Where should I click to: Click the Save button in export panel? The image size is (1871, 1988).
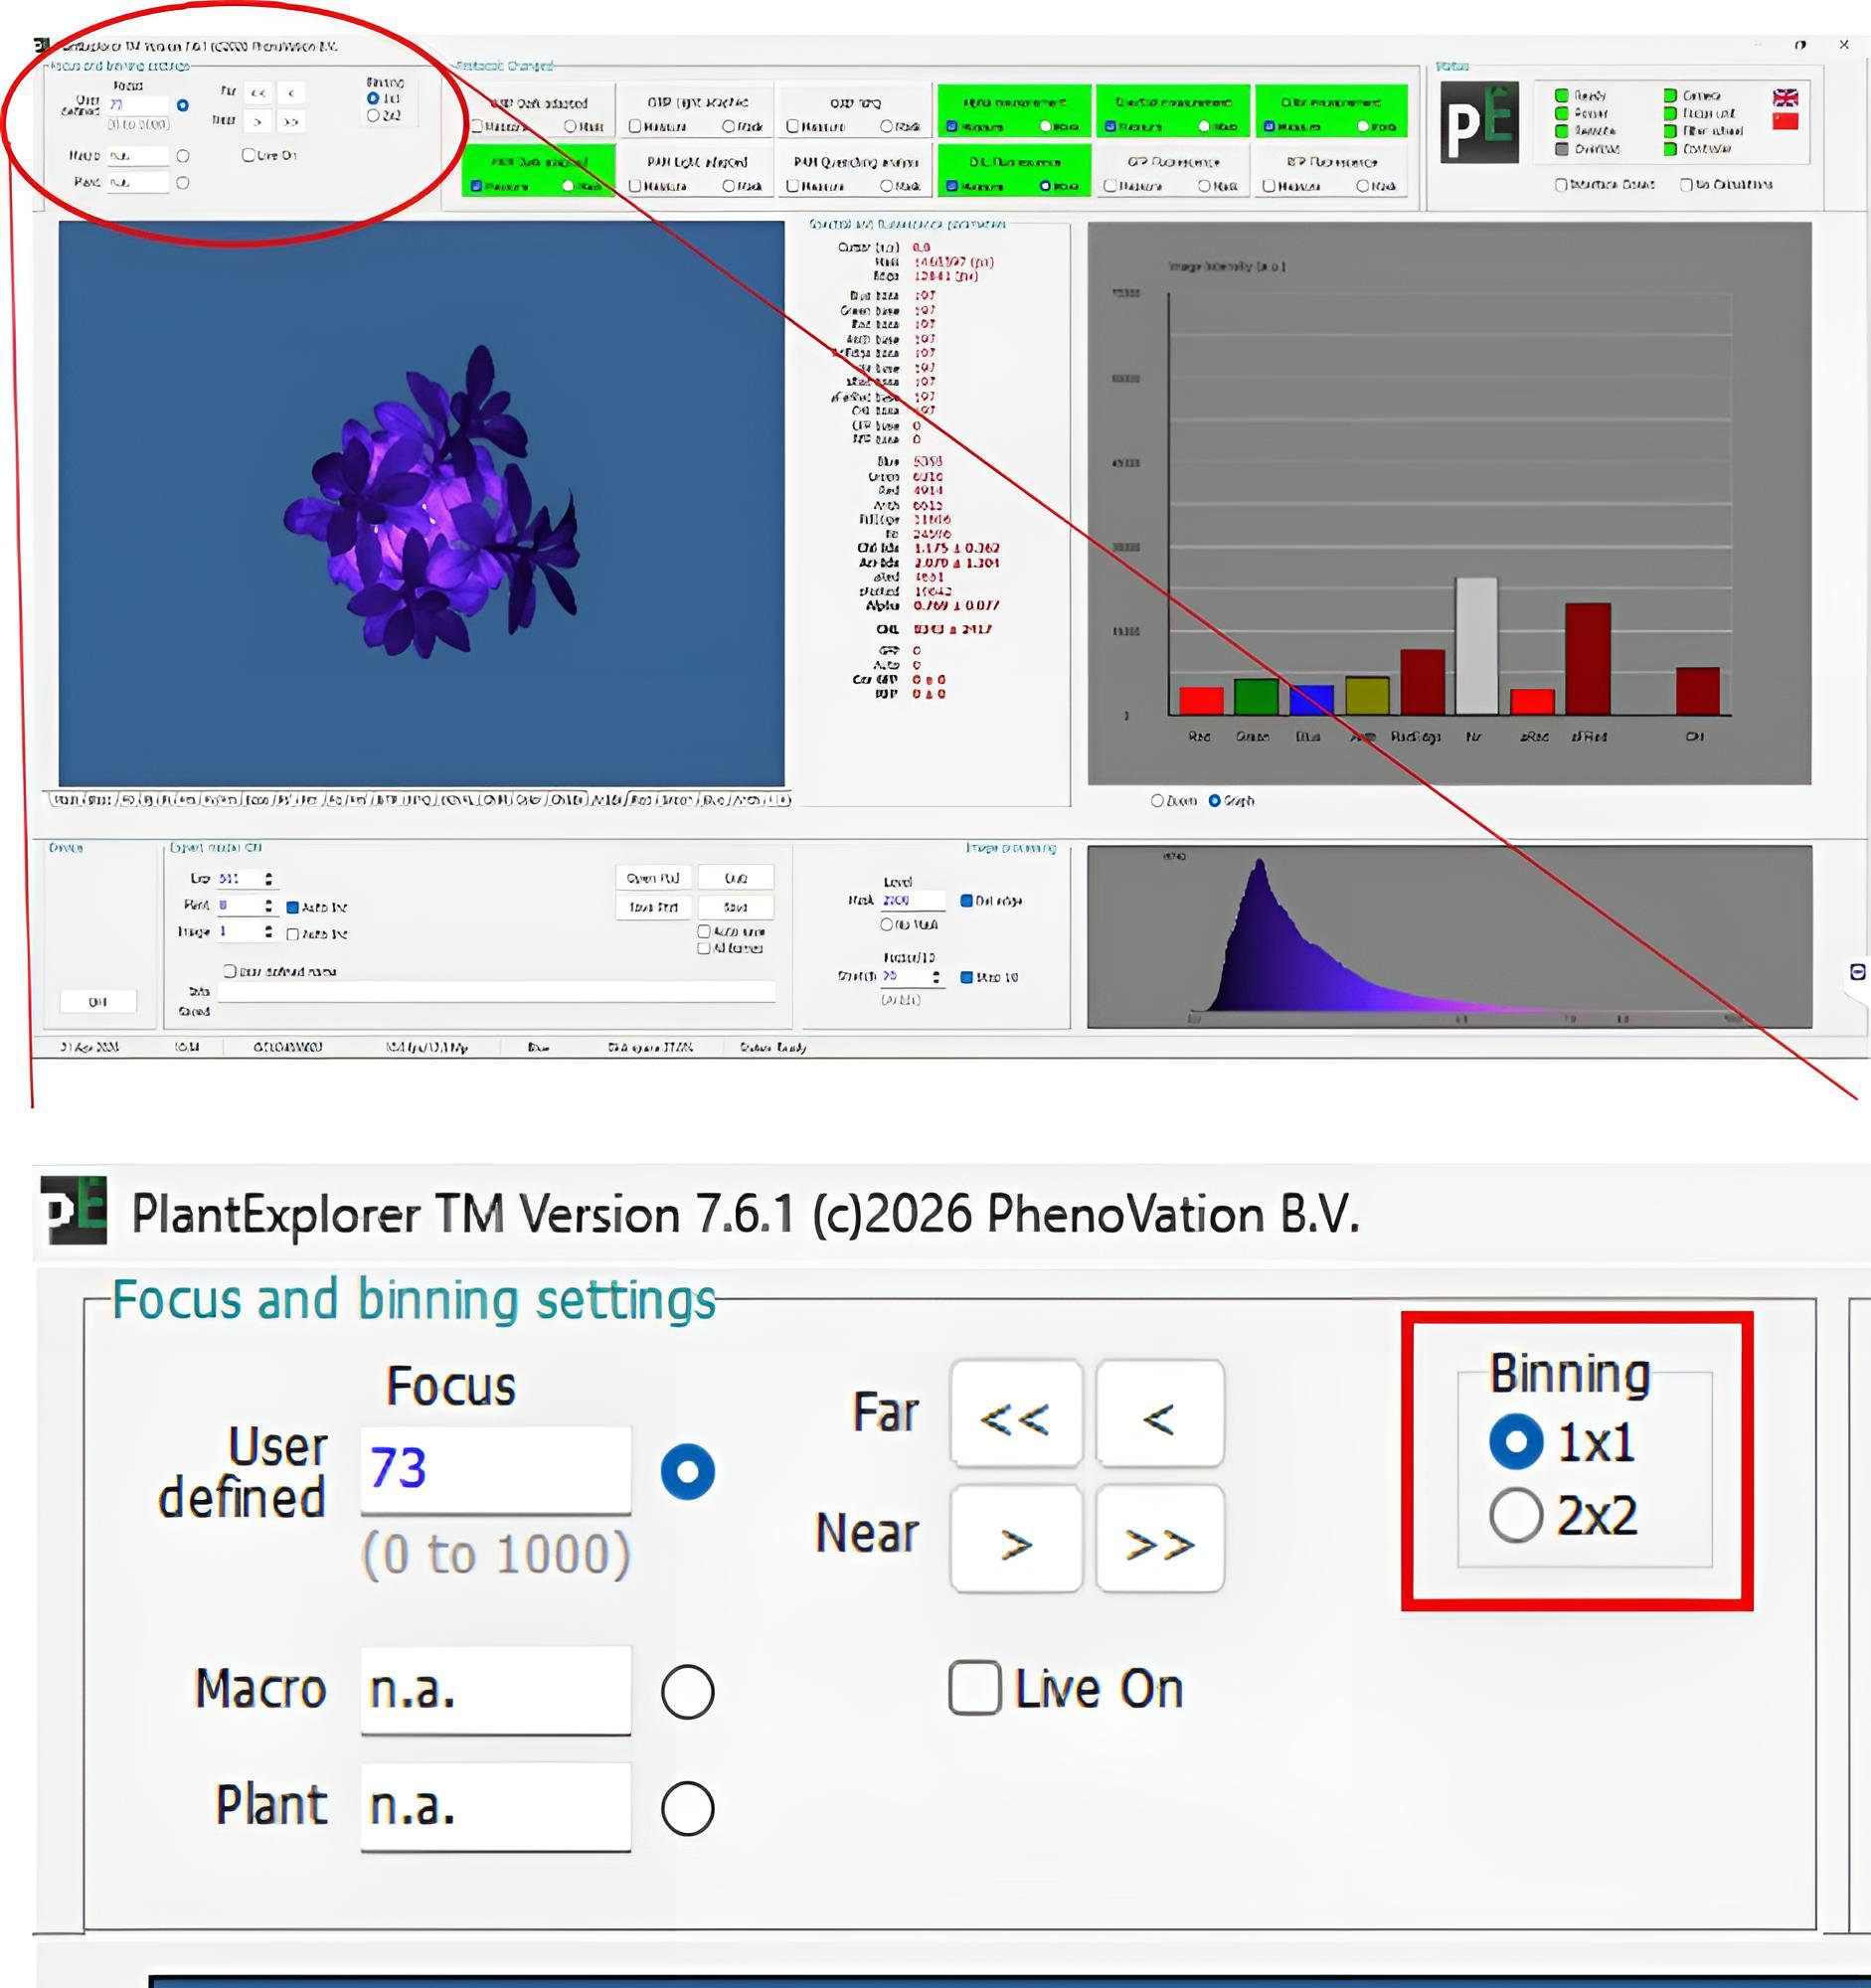click(735, 907)
